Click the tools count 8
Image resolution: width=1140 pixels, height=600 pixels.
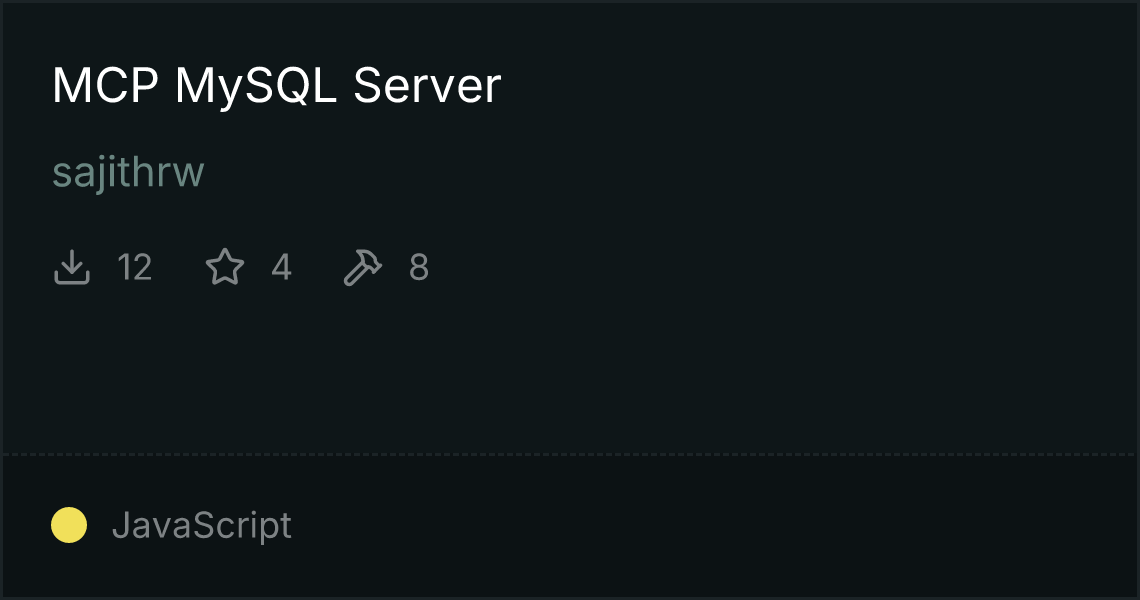[419, 267]
